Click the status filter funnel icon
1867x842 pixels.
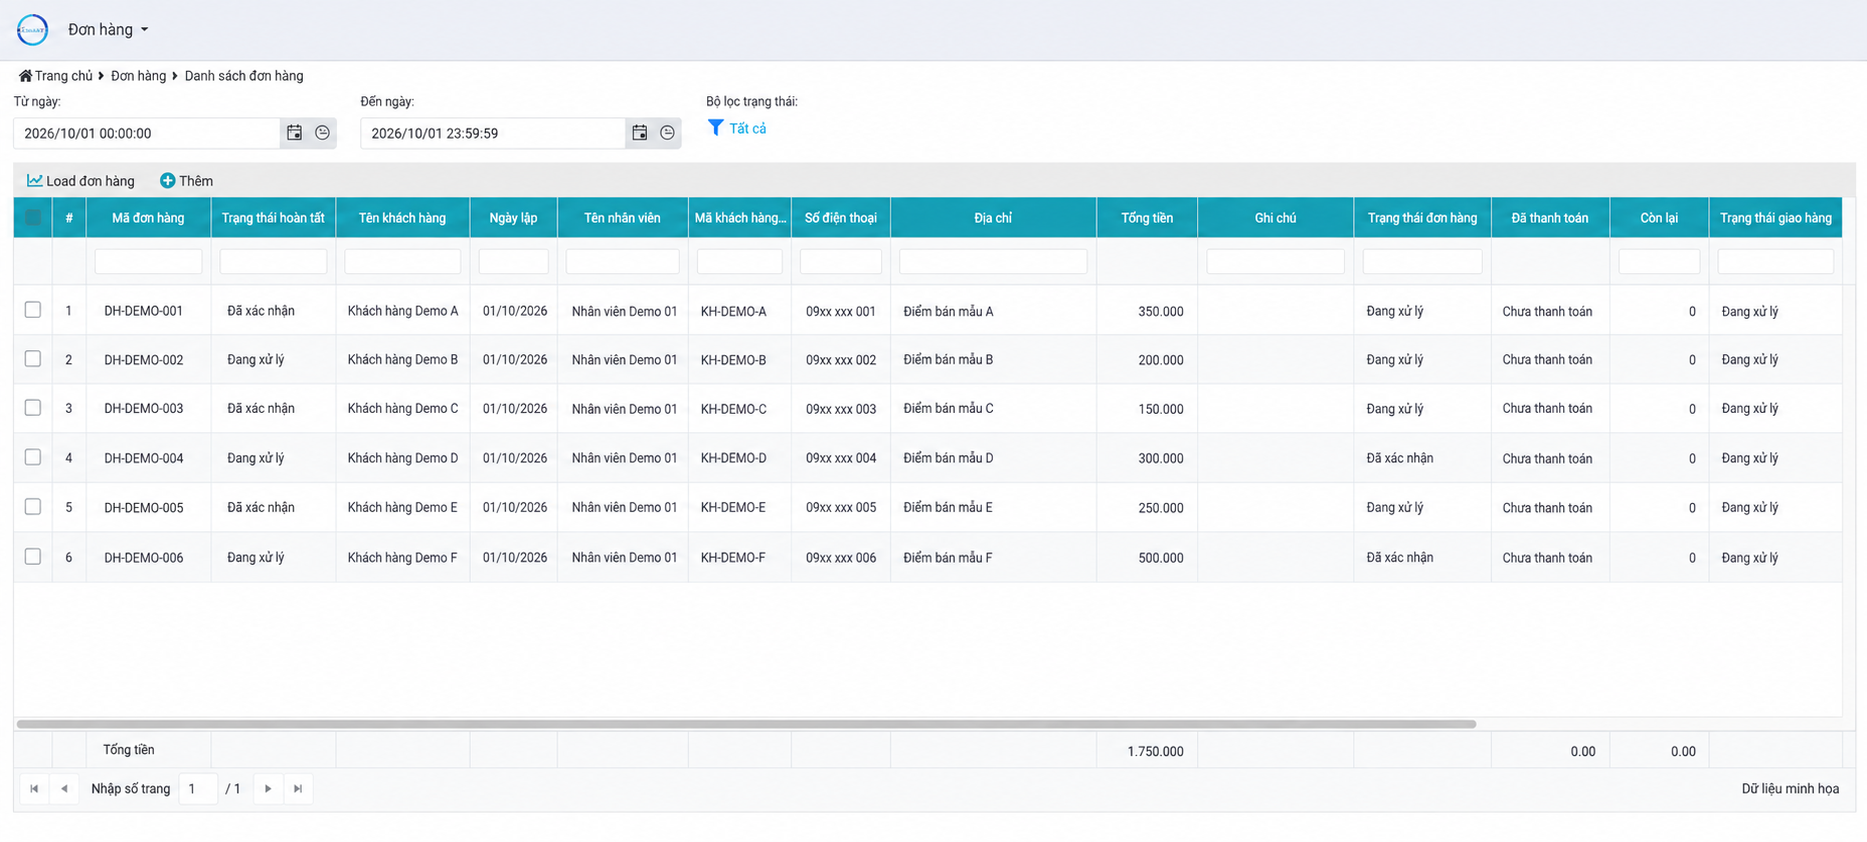pos(715,128)
